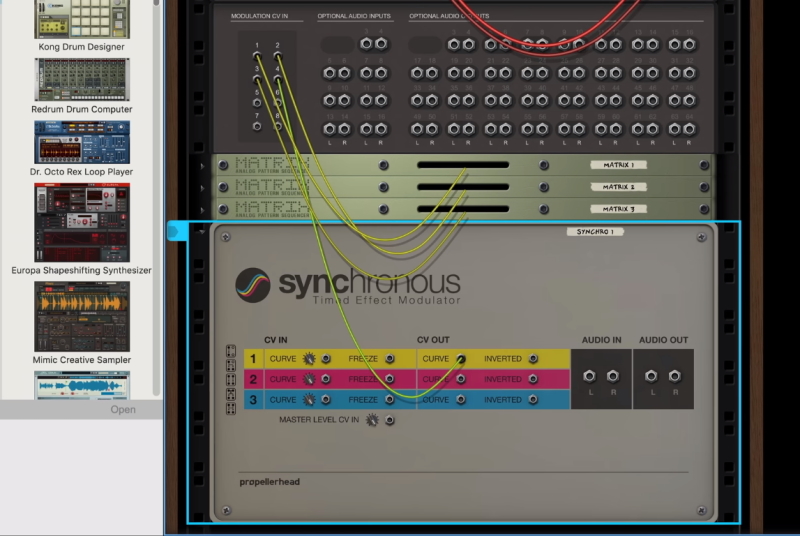800x536 pixels.
Task: Click the MATRIX 2 name label
Action: click(618, 187)
